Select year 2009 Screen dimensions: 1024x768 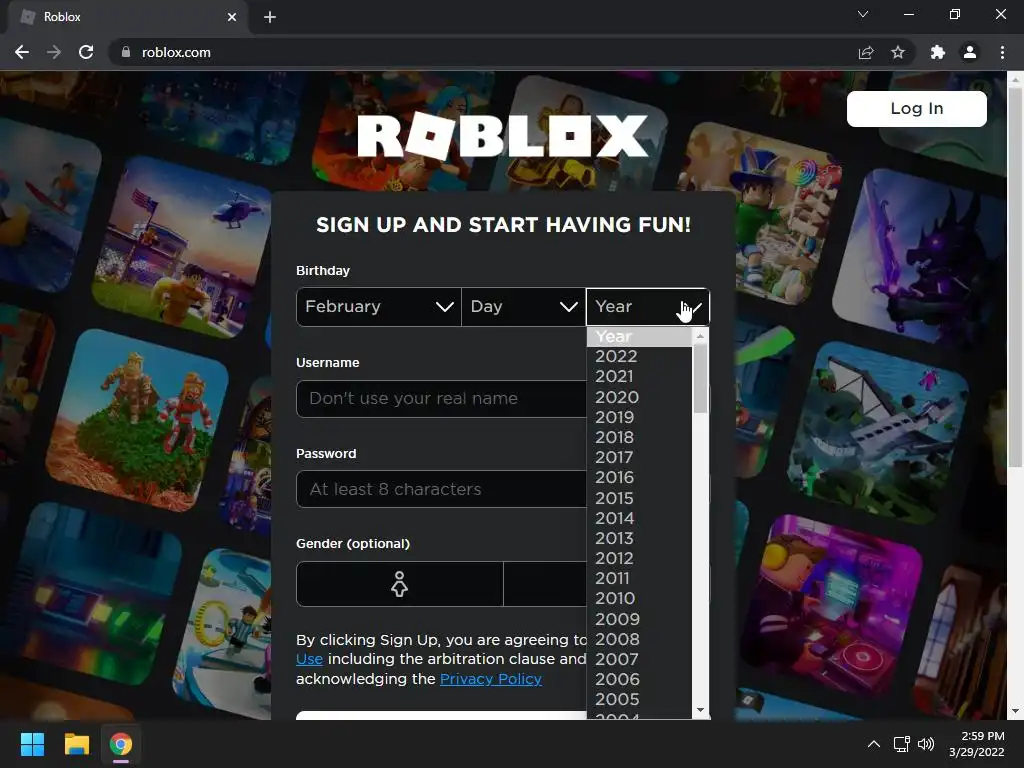(x=639, y=619)
